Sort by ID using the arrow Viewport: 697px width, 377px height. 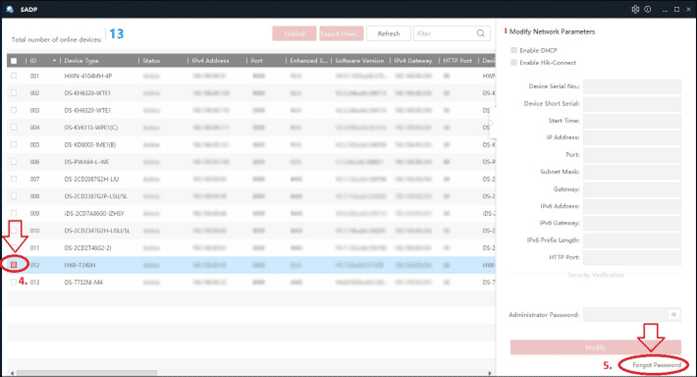tap(54, 60)
